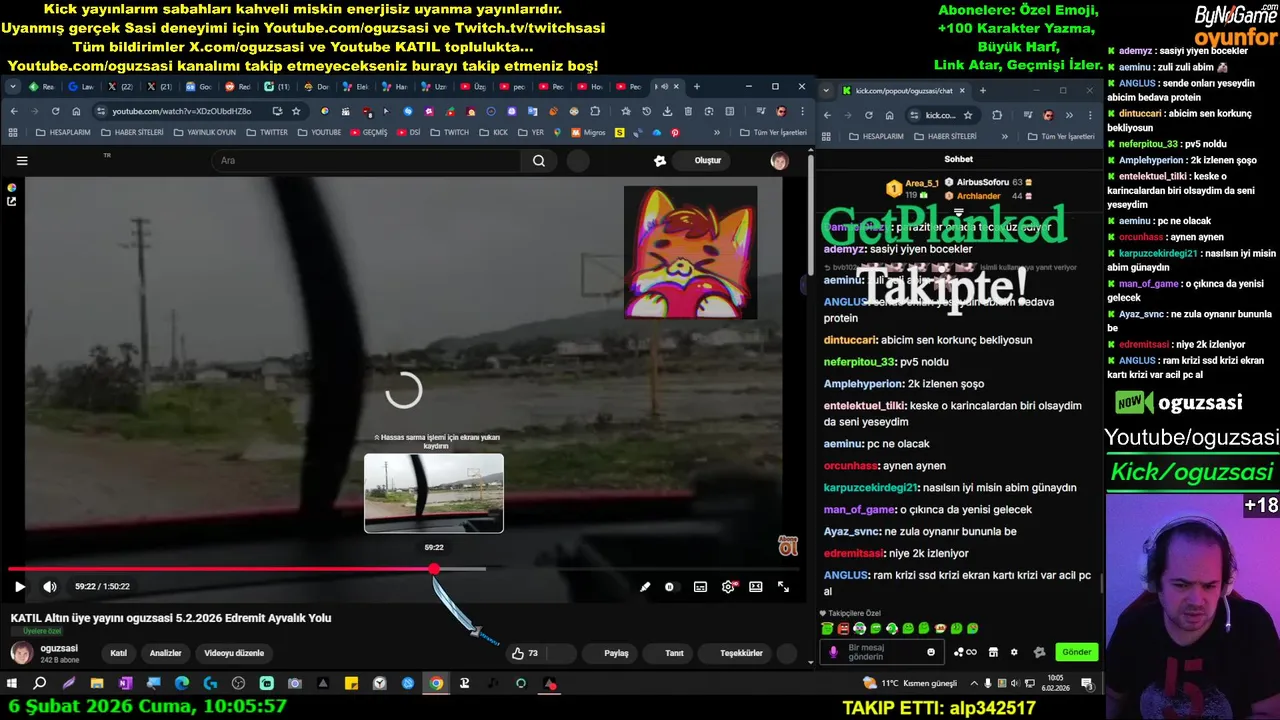Expand hidden bookmarks chevron in YouTube window
Image resolution: width=1280 pixels, height=720 pixels.
[716, 132]
